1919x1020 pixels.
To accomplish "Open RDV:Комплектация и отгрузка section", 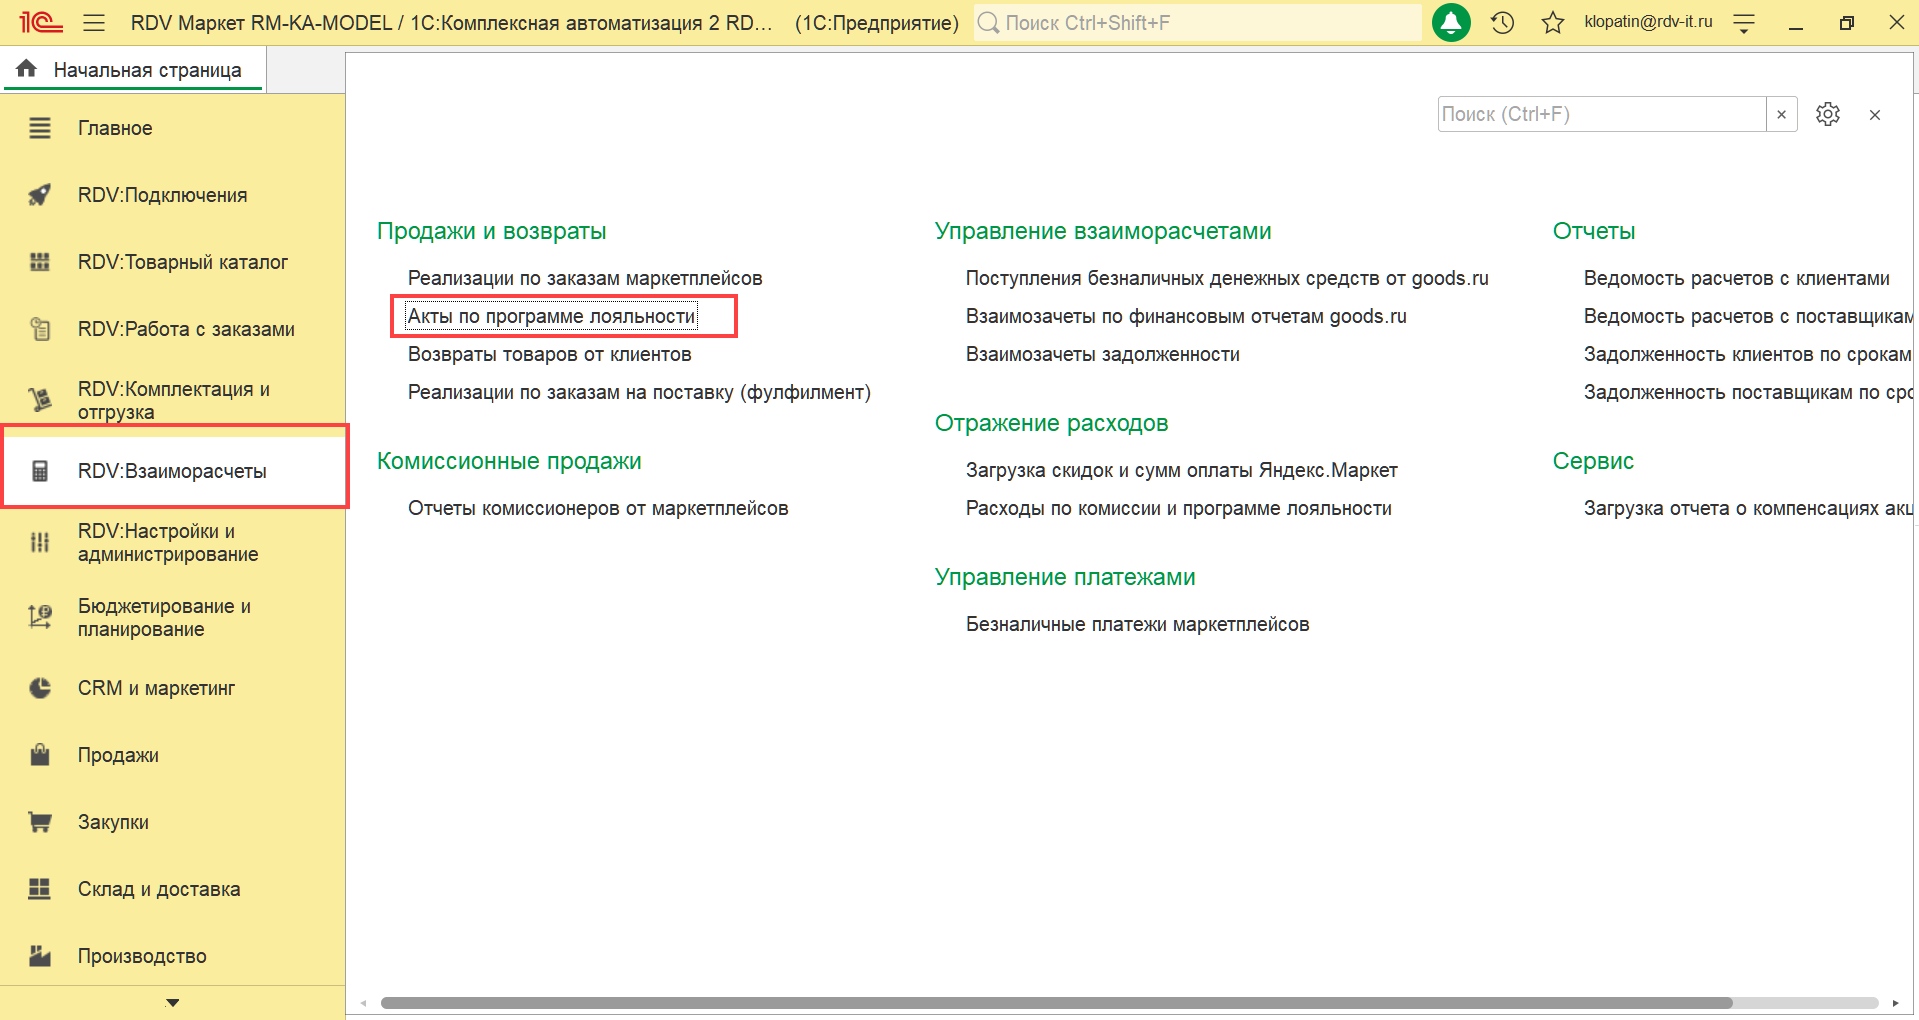I will (172, 400).
